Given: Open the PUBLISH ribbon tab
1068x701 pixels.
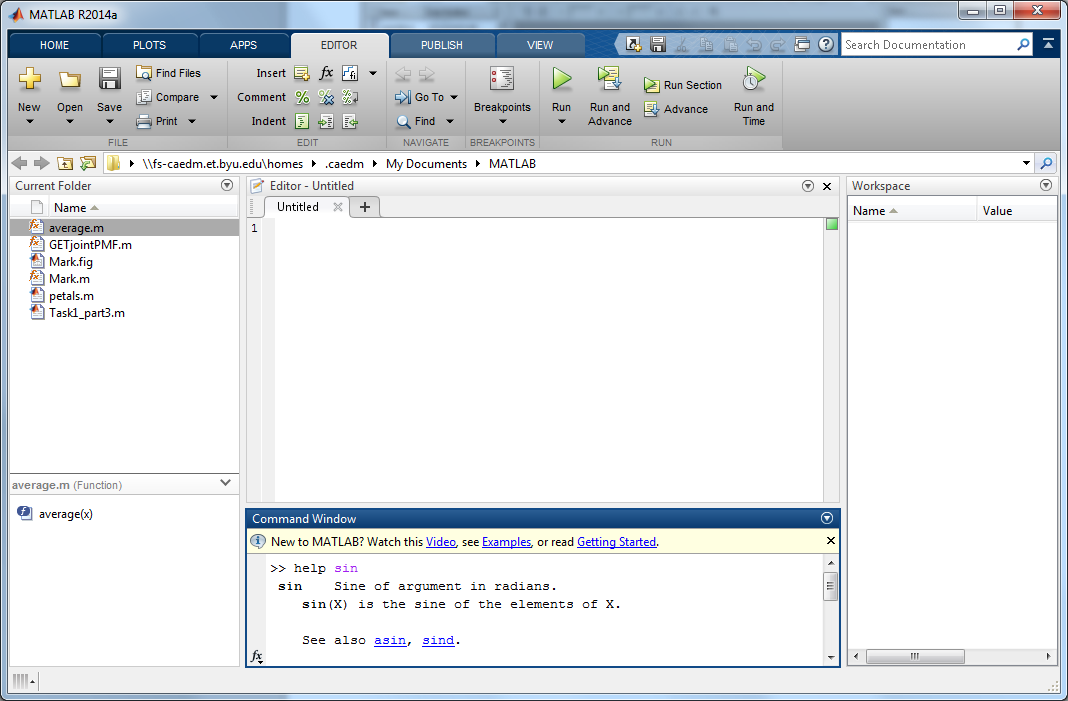Looking at the screenshot, I should [x=441, y=45].
